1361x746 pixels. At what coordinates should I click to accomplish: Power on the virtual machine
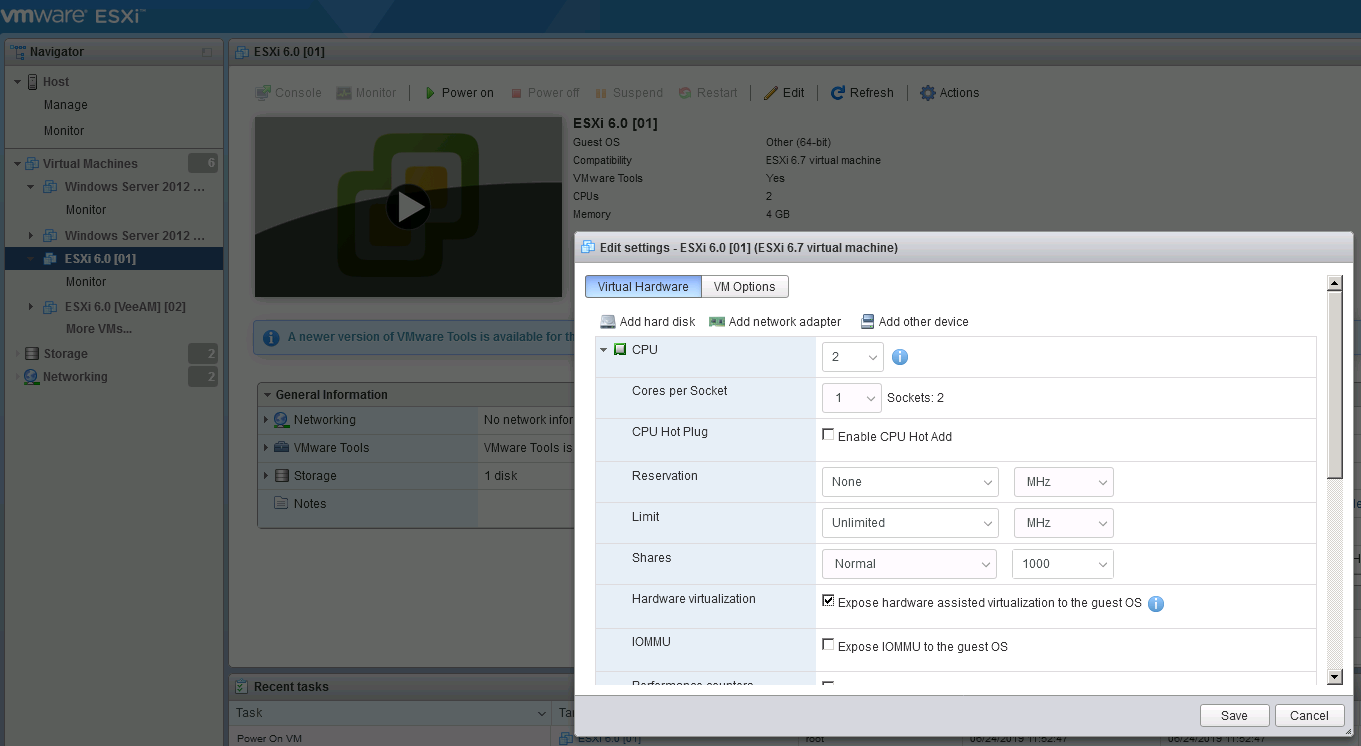pos(459,93)
